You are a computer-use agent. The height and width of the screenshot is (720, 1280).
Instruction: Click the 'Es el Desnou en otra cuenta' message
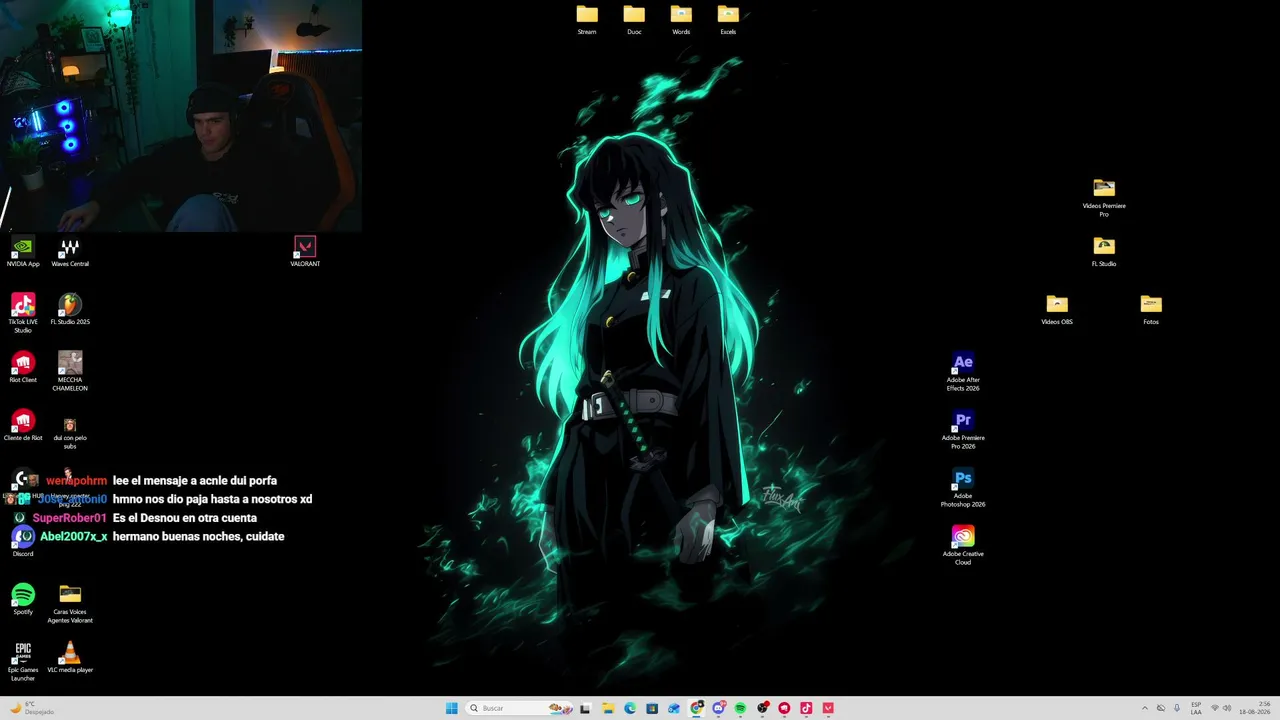[x=185, y=518]
